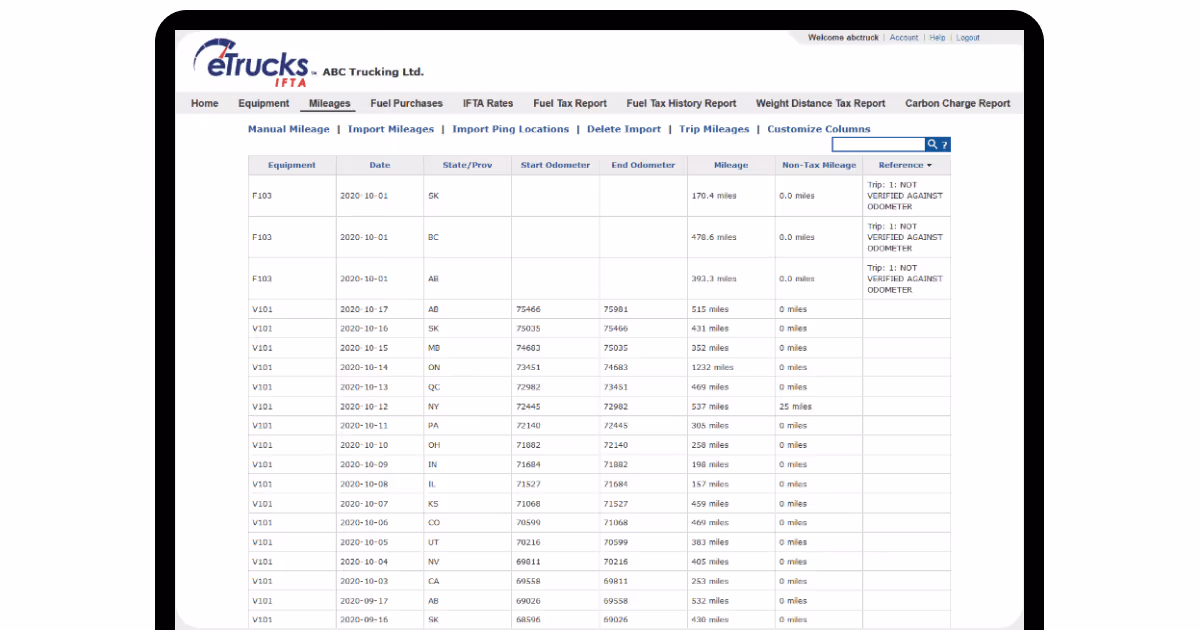This screenshot has height=630, width=1200.
Task: Click the 25 miles non-tax mileage cell
Action: 819,407
